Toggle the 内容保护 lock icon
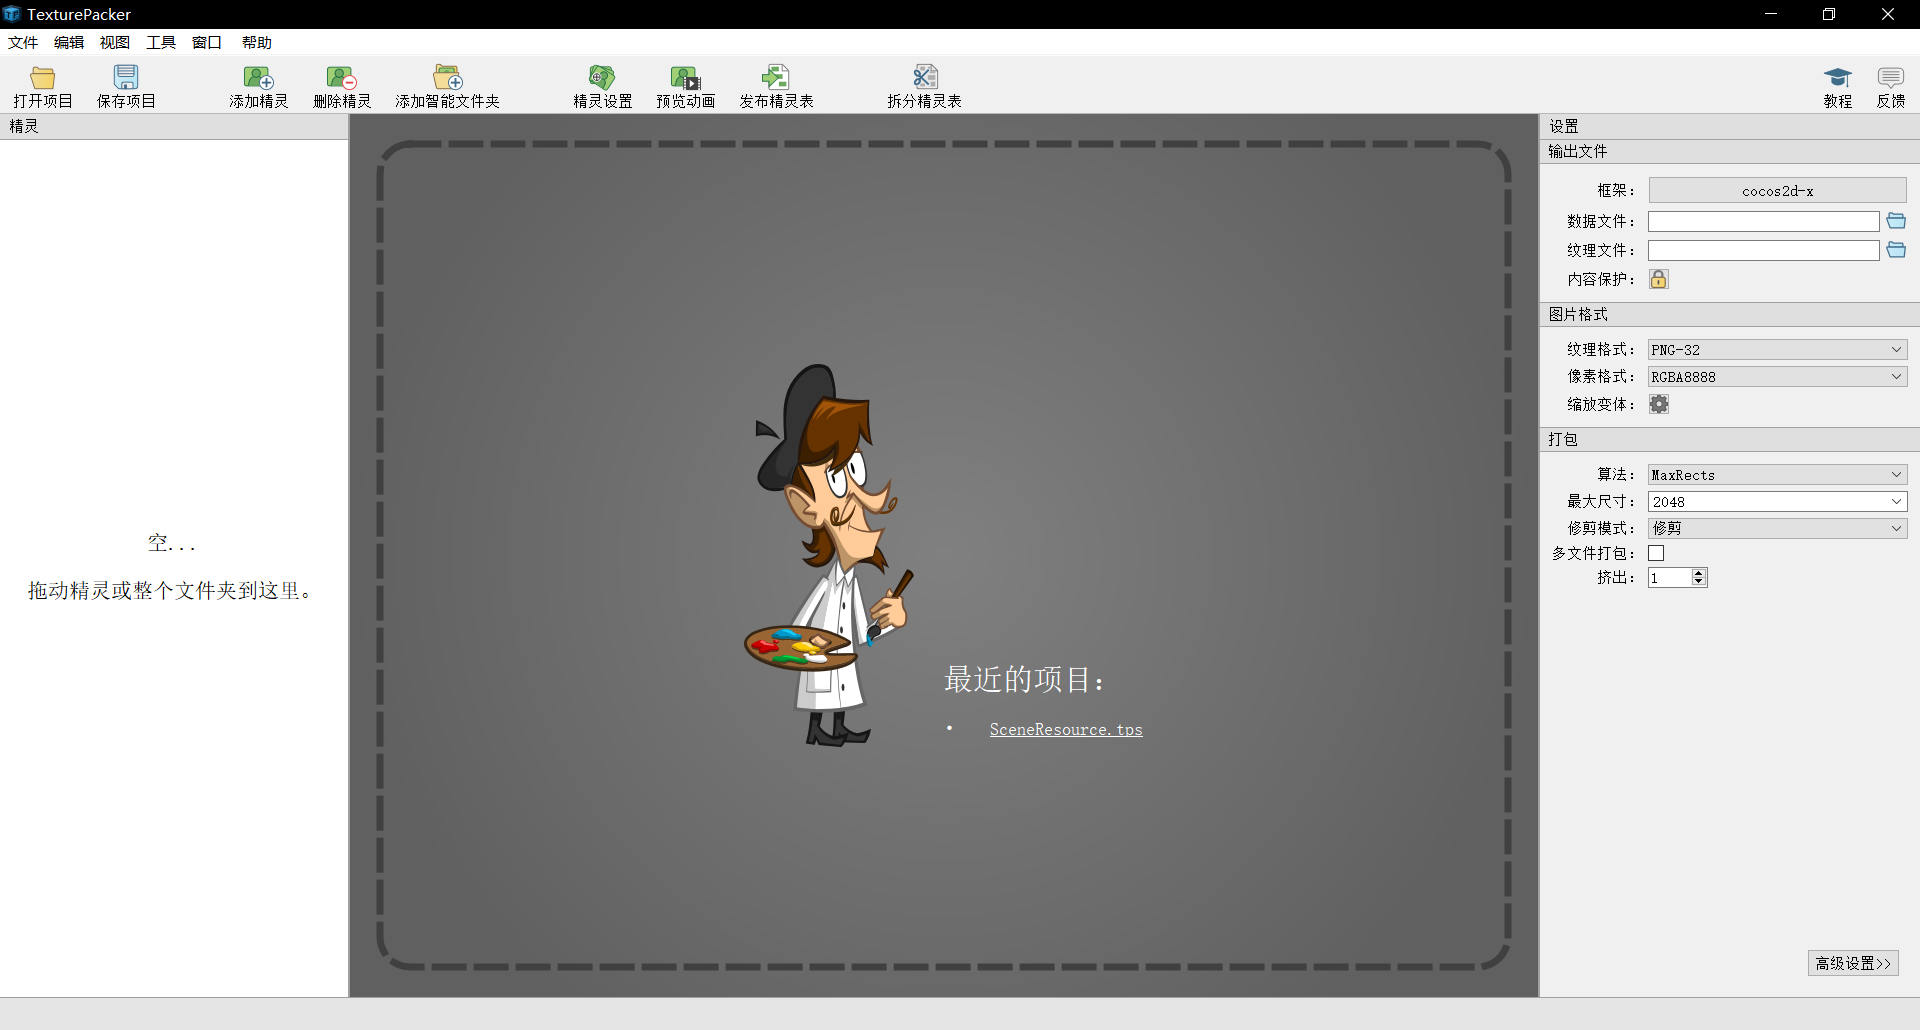The image size is (1920, 1030). coord(1659,279)
